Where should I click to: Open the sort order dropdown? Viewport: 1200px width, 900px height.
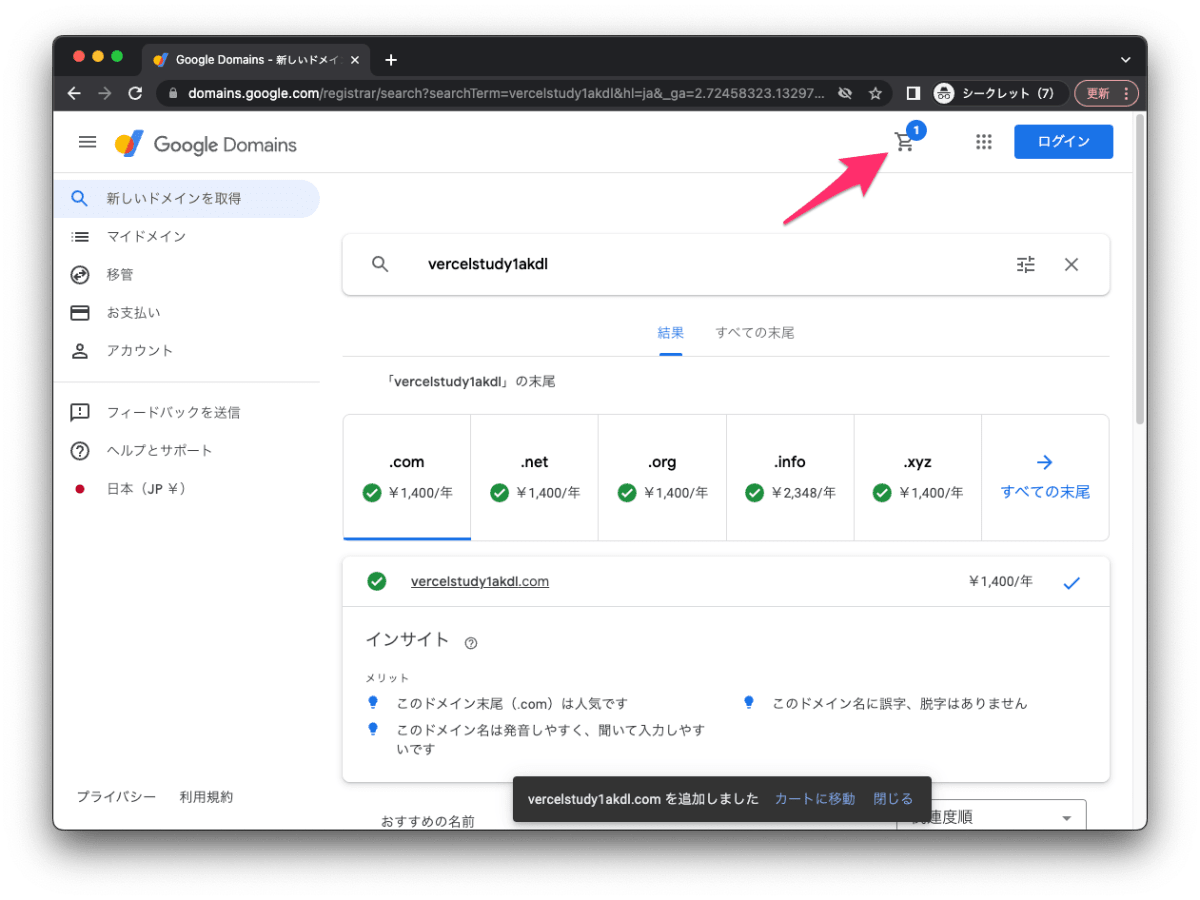coord(991,816)
